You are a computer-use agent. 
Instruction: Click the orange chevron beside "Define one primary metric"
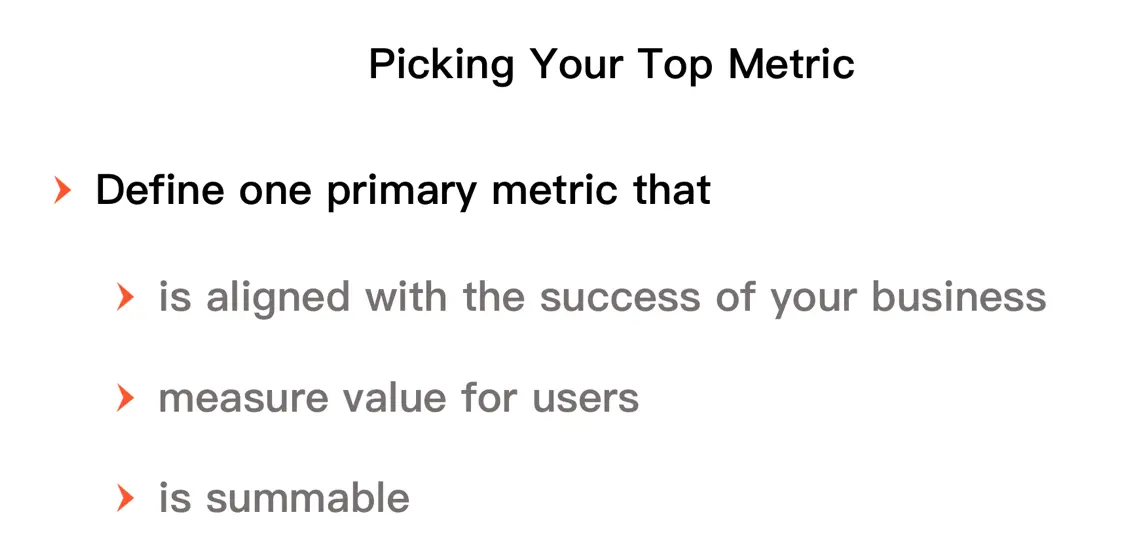pyautogui.click(x=63, y=190)
